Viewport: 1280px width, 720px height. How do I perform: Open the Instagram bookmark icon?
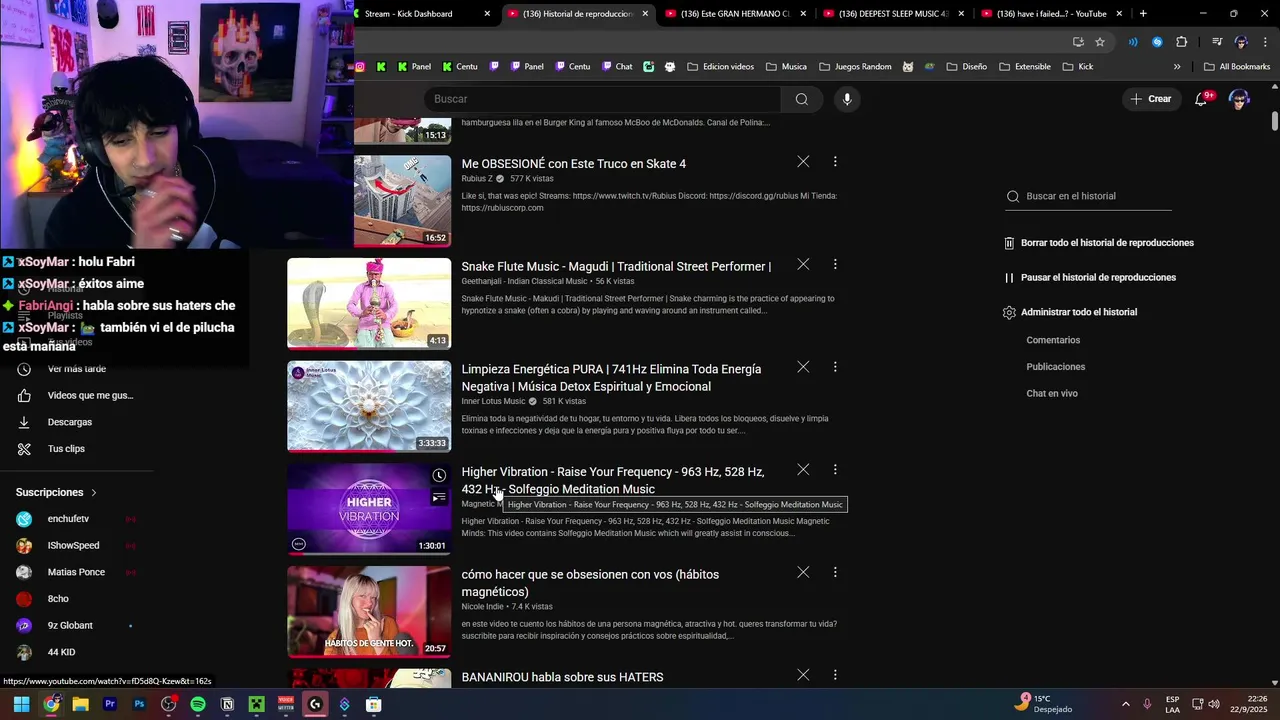pyautogui.click(x=360, y=67)
